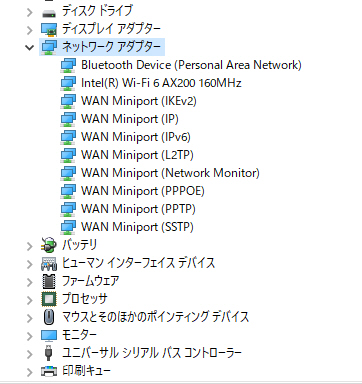Screen dimensions: 362x384
Task: Select ユニバーサル シリアル バス コントローラー label
Action: [152, 353]
